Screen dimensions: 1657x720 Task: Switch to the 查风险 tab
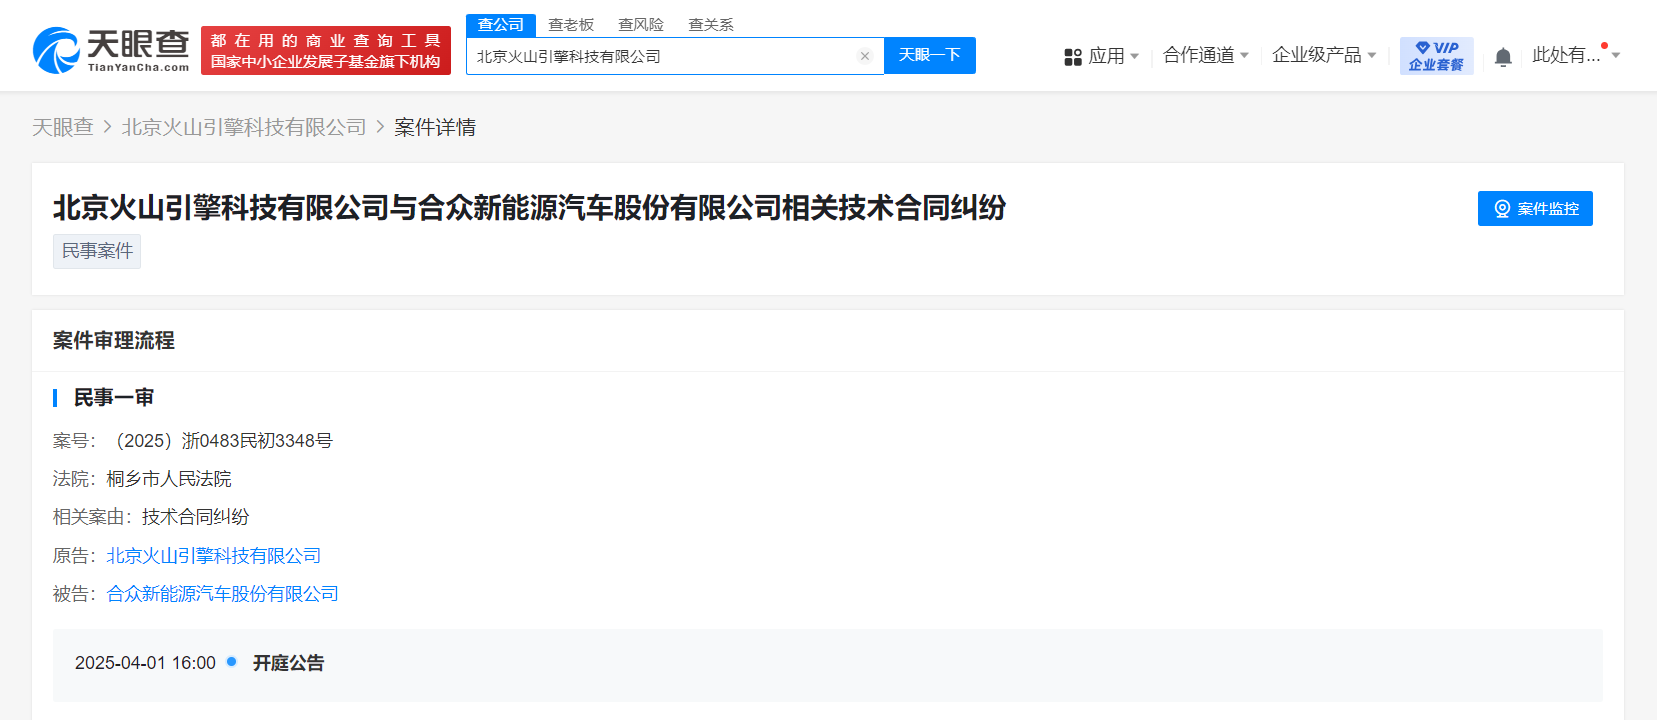641,25
